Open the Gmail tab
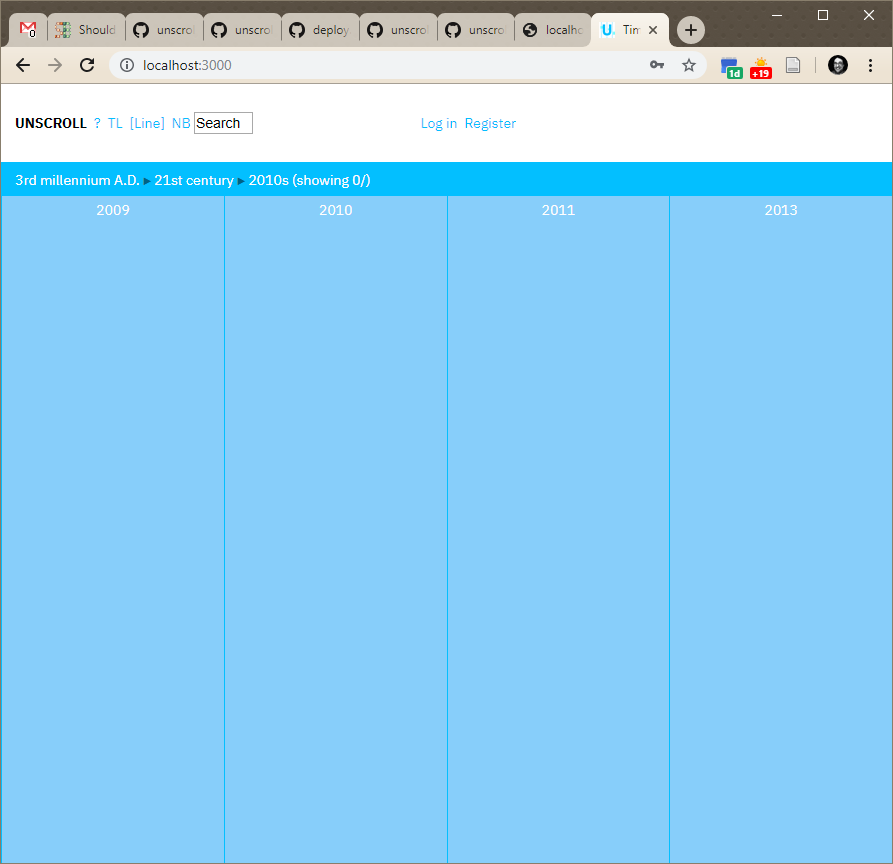The image size is (893, 864). click(x=28, y=30)
